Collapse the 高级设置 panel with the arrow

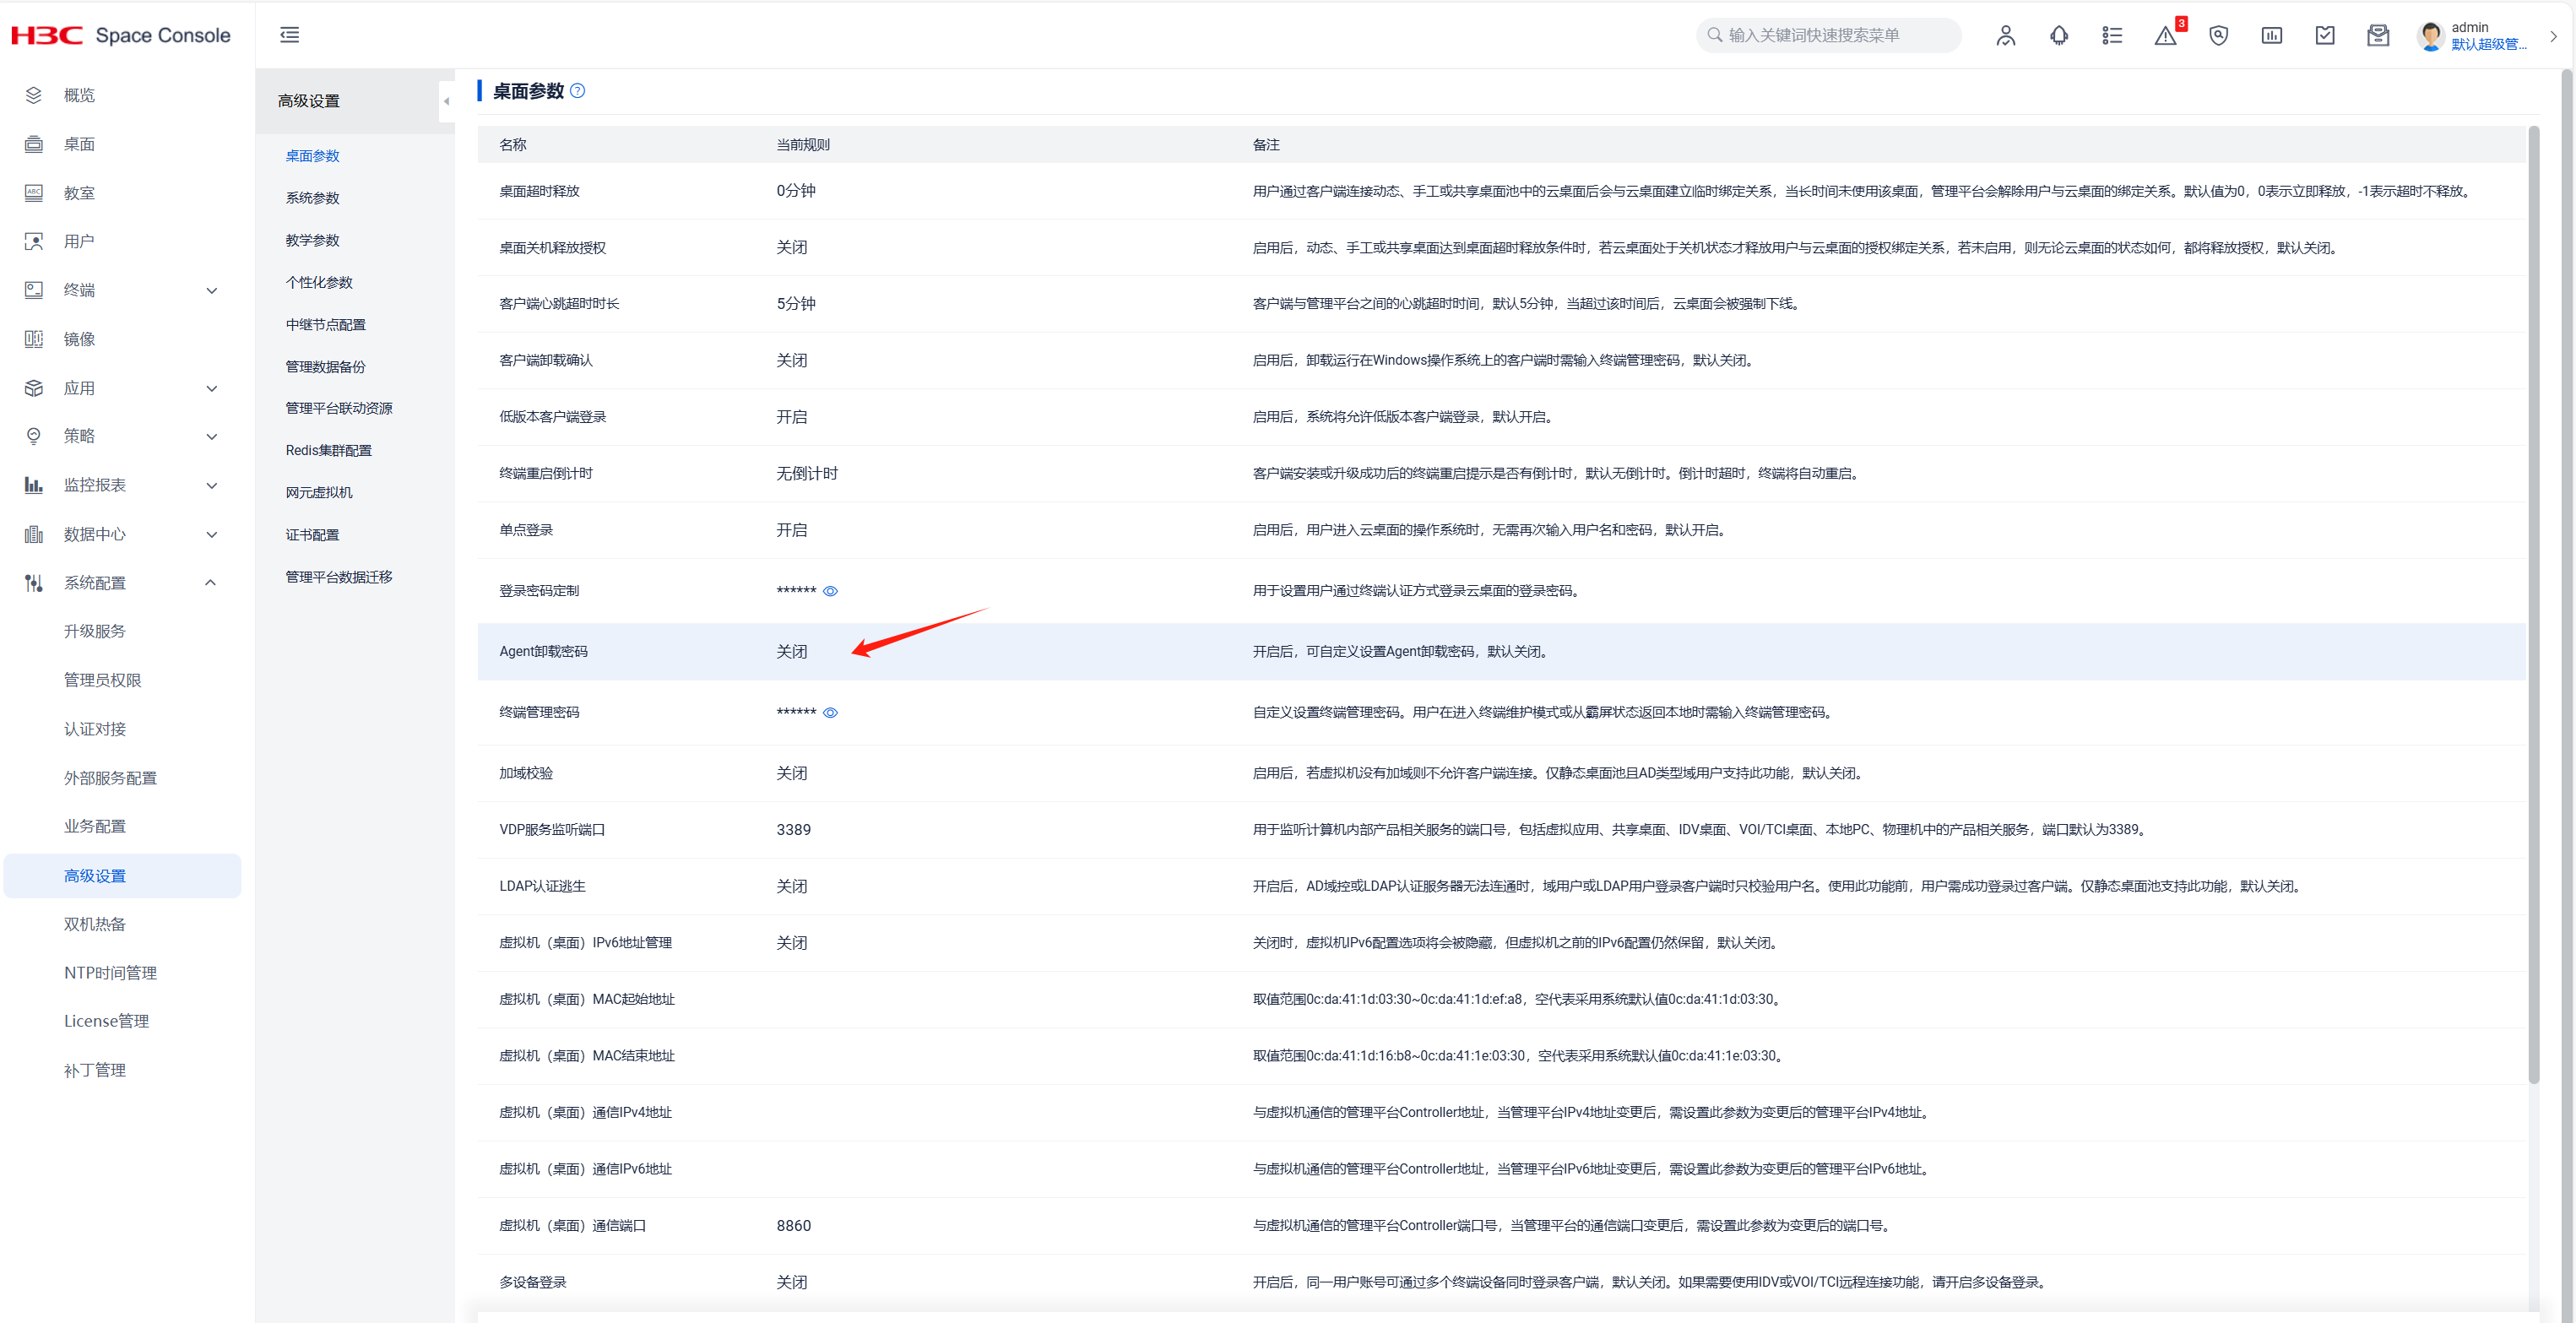446,101
